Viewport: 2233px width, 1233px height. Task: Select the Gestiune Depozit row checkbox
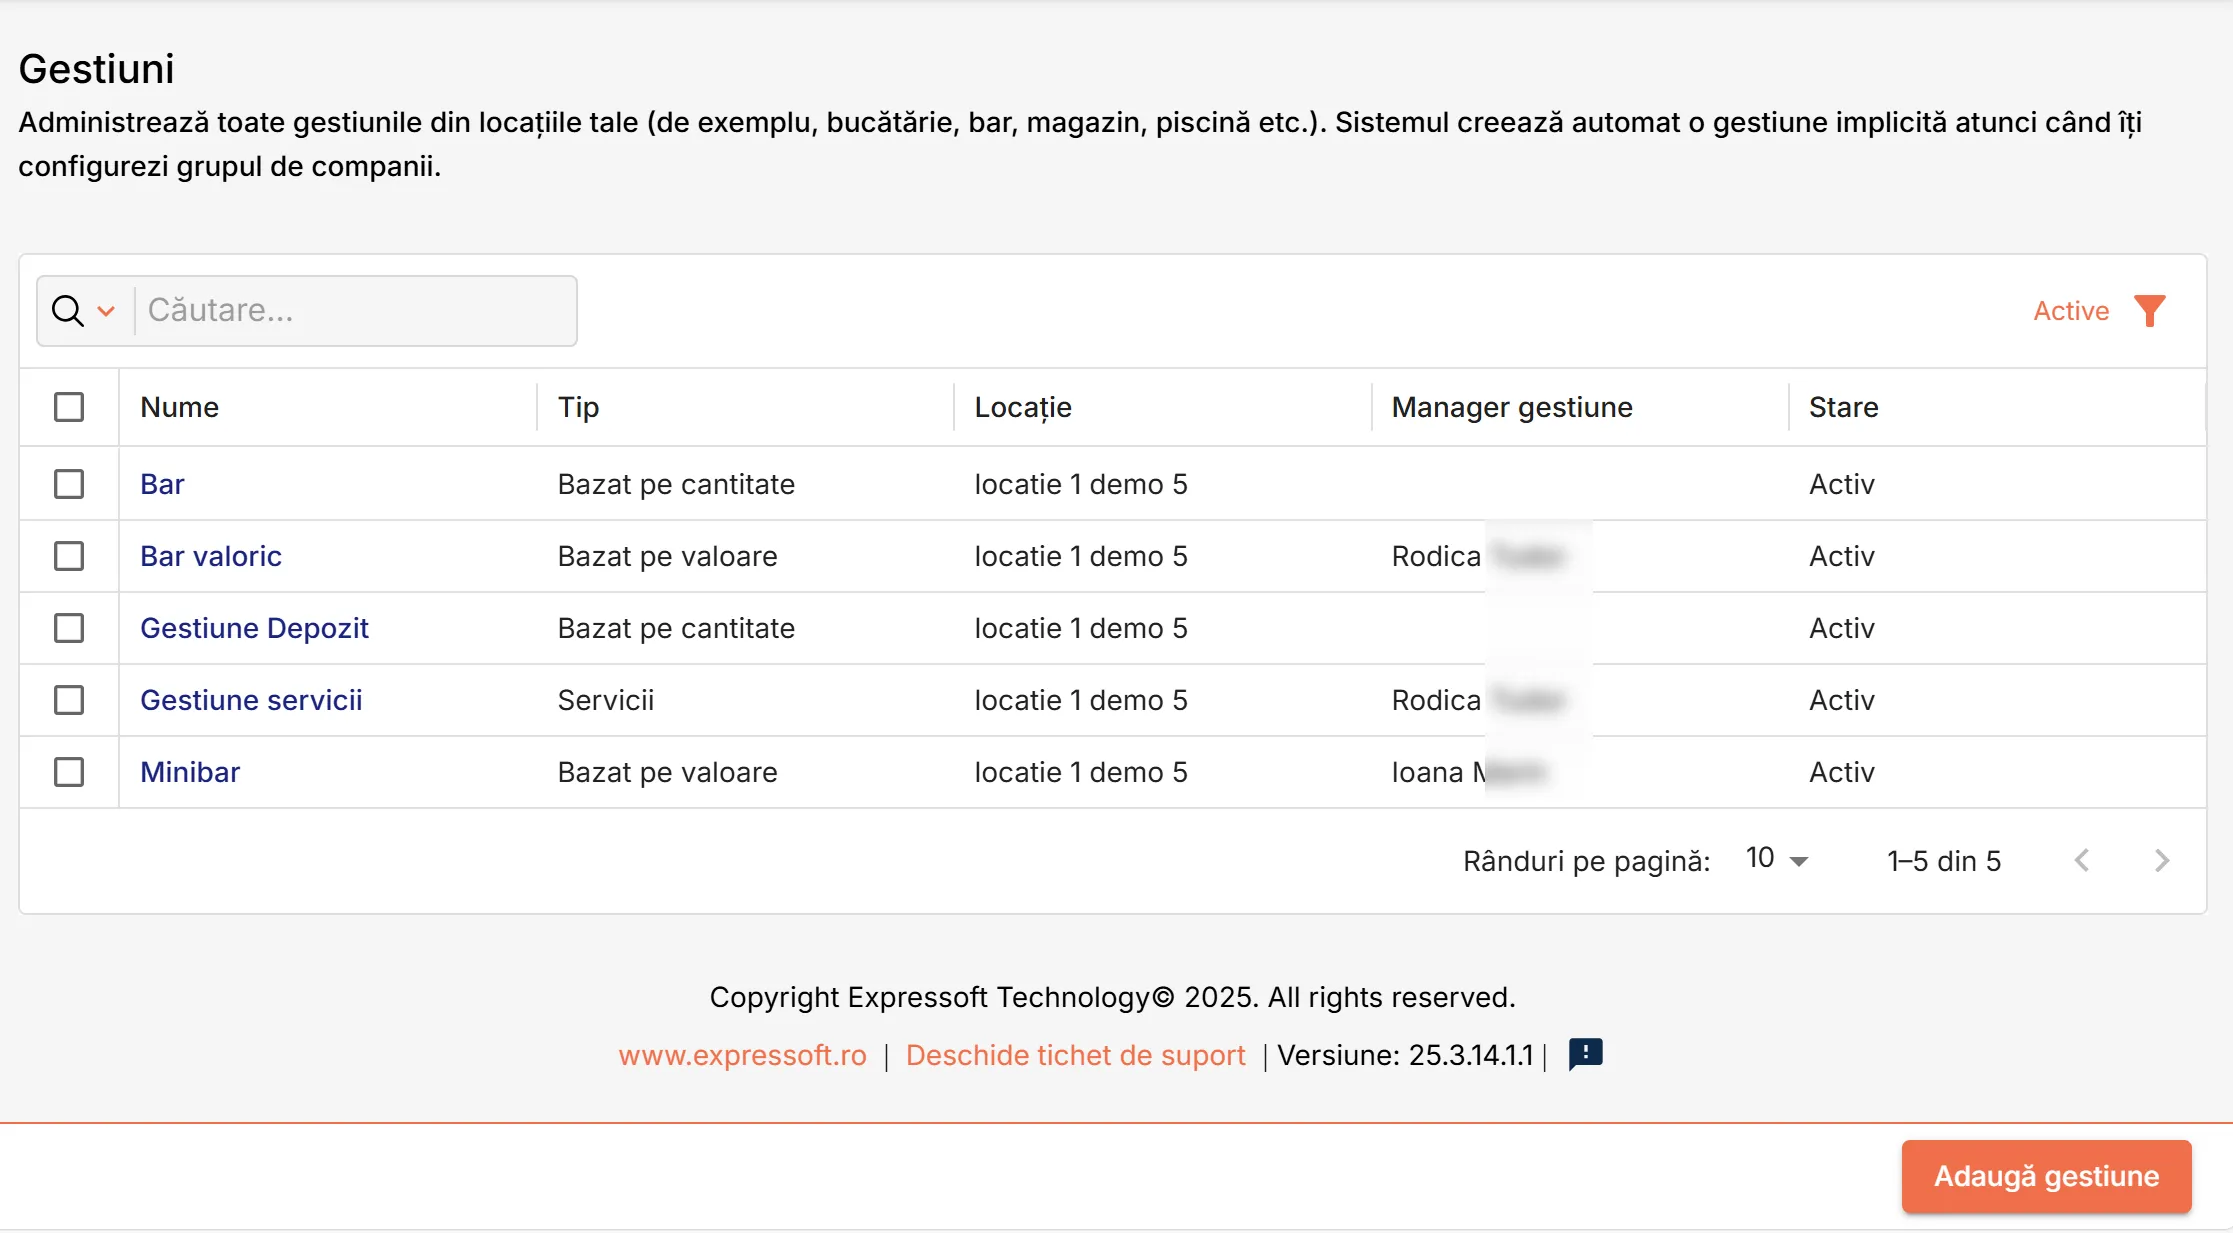(x=69, y=628)
